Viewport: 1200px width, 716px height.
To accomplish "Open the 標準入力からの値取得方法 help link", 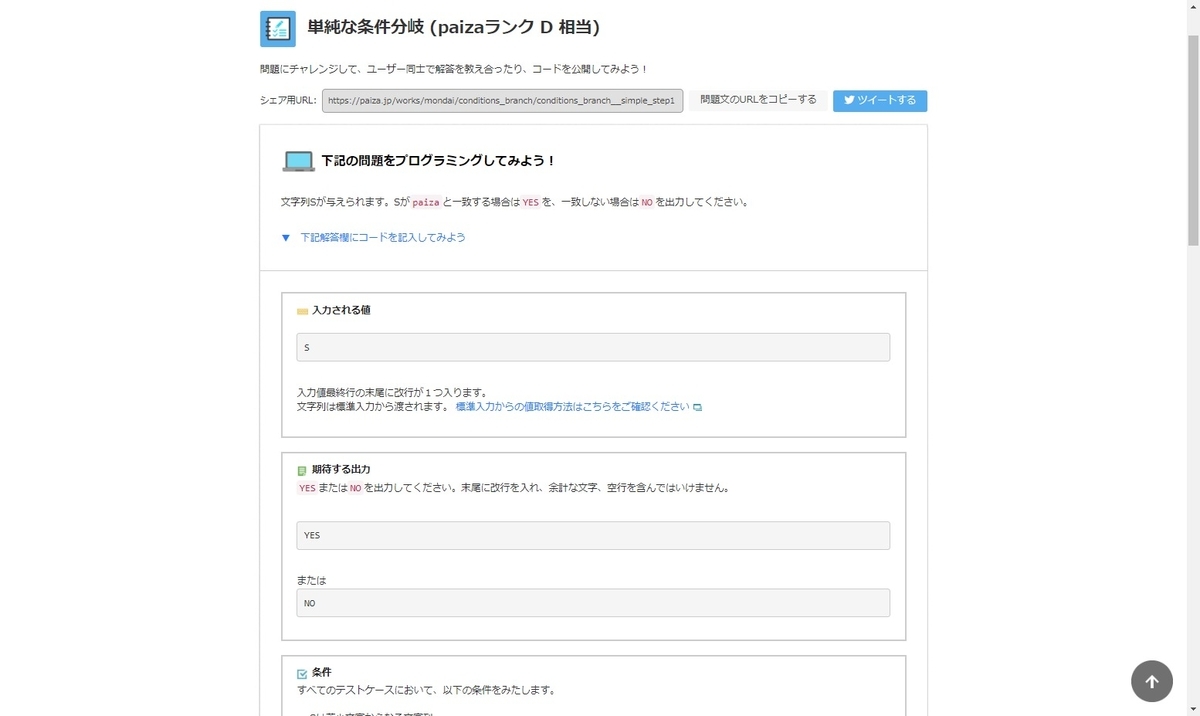I will point(570,406).
